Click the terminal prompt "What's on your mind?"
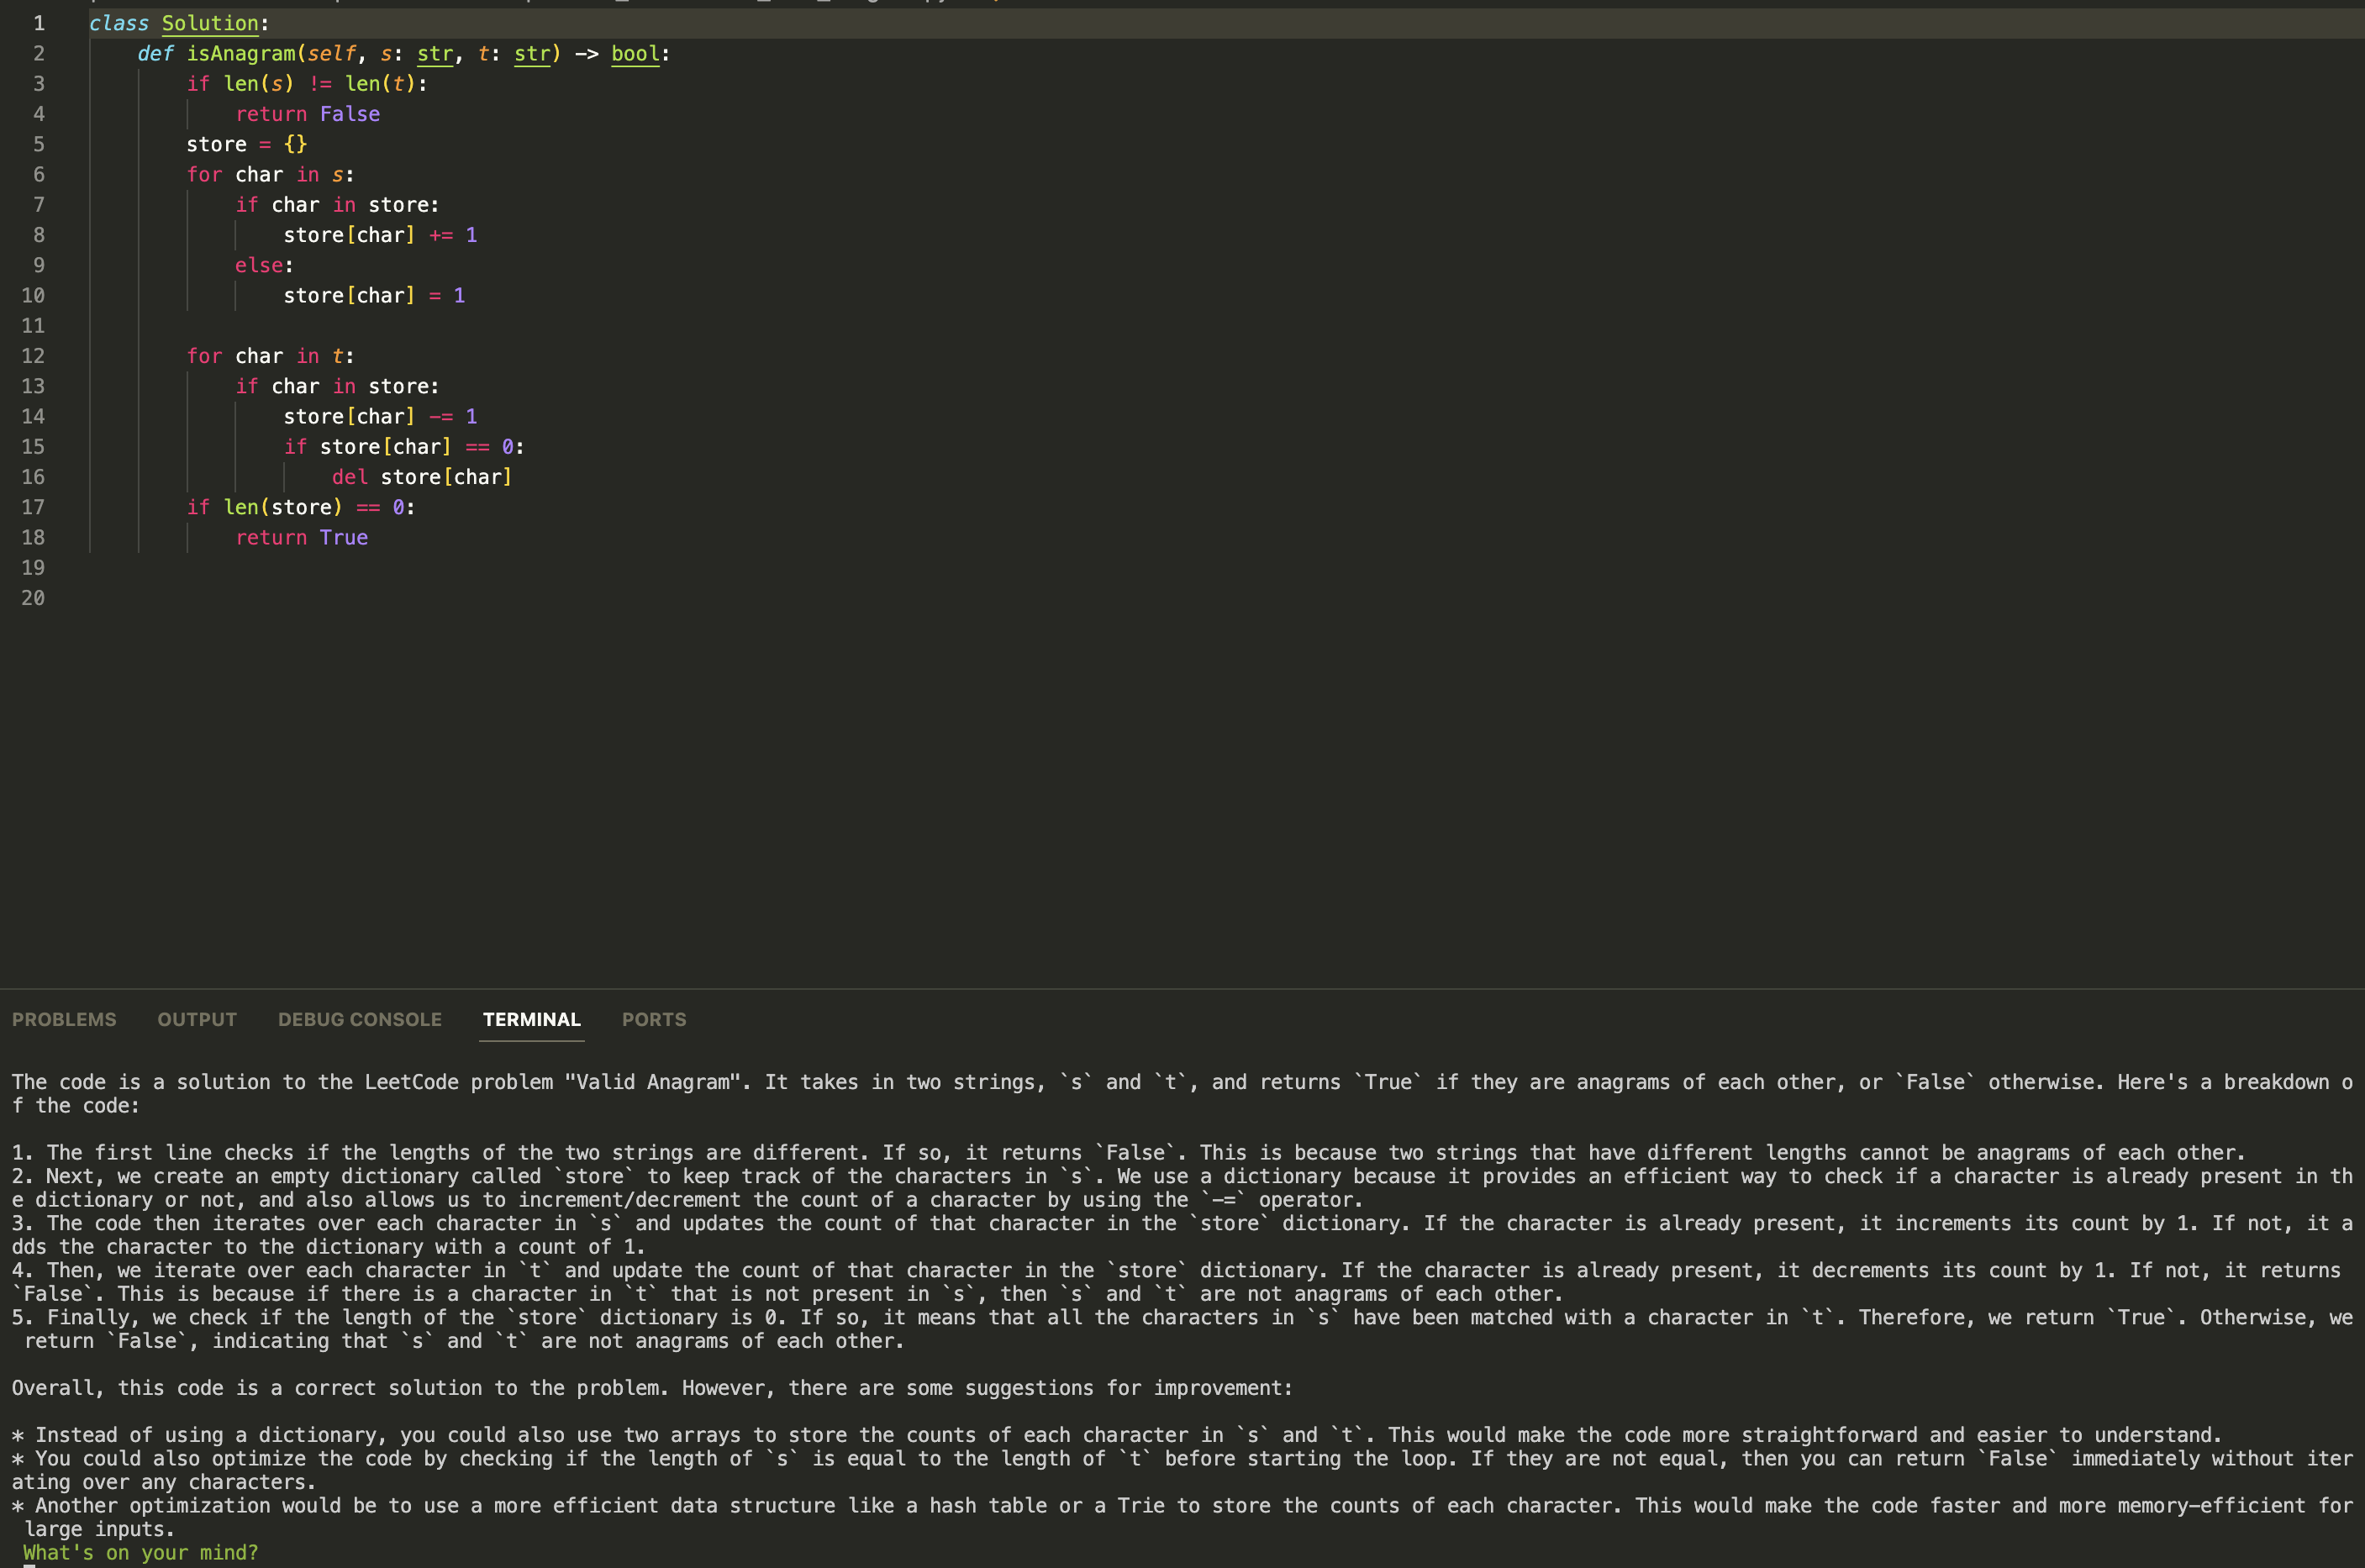The width and height of the screenshot is (2365, 1568). (x=140, y=1552)
